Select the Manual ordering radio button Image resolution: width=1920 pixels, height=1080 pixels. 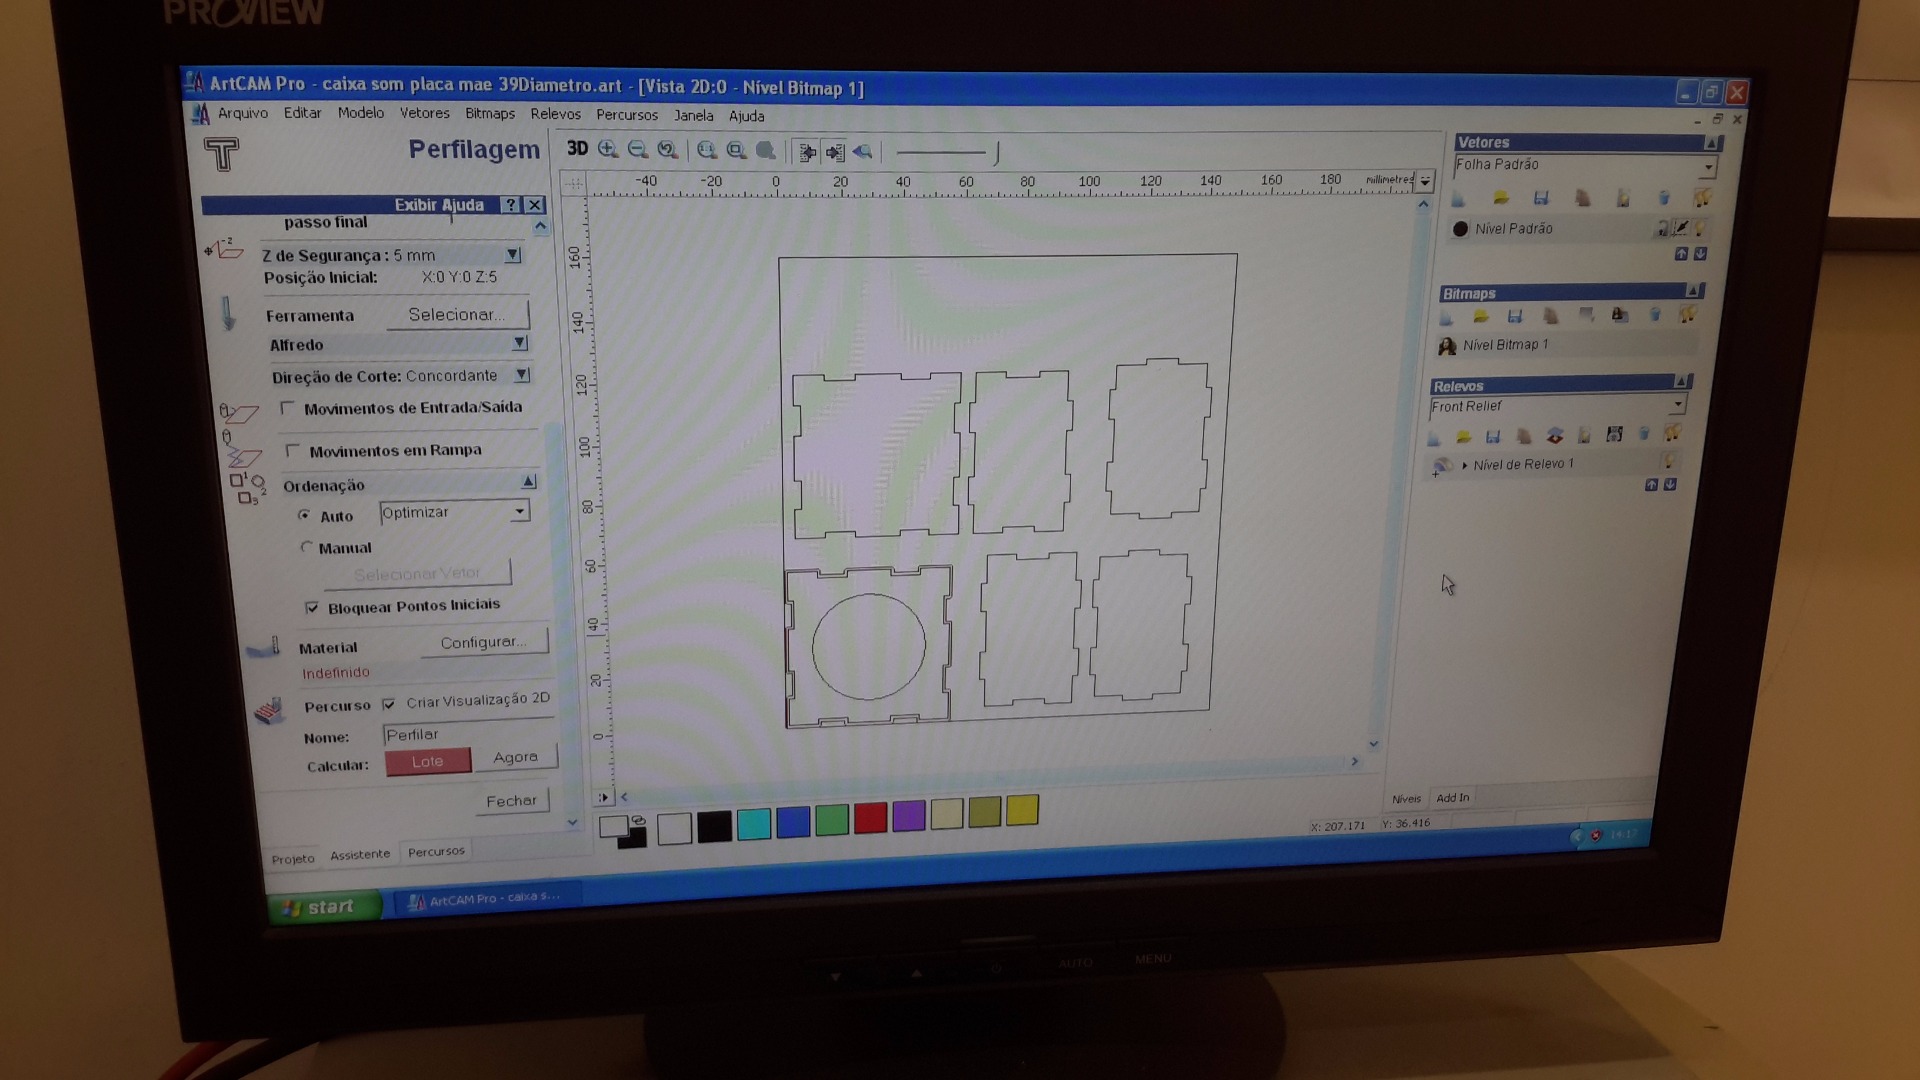tap(307, 547)
